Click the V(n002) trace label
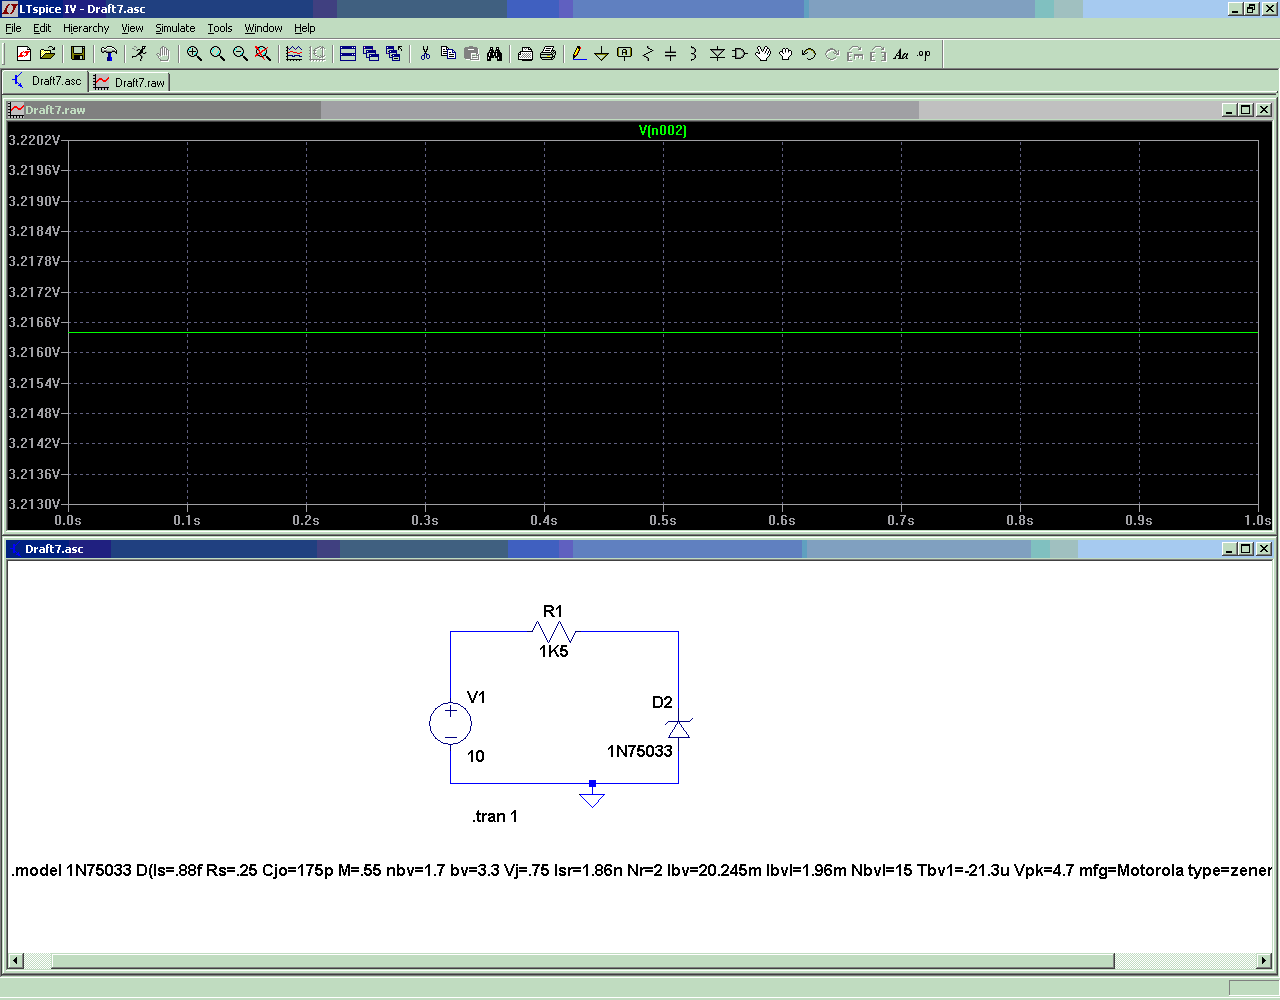Screen dimensions: 1280x1000 tap(662, 131)
